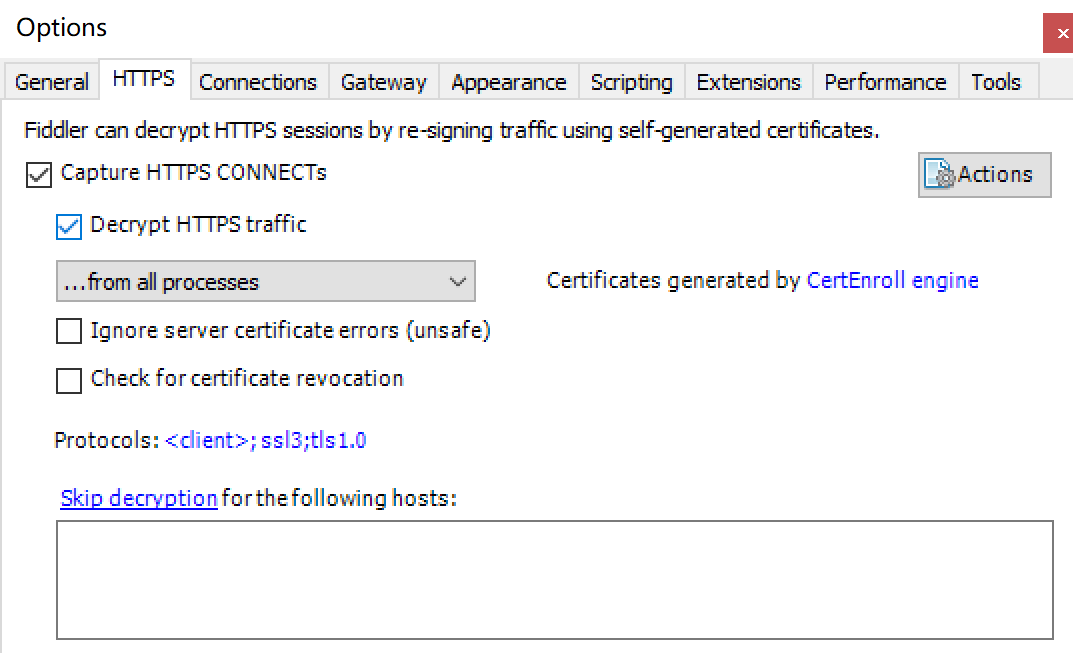Disable Decrypt HTTPS traffic checkbox

coord(69,227)
